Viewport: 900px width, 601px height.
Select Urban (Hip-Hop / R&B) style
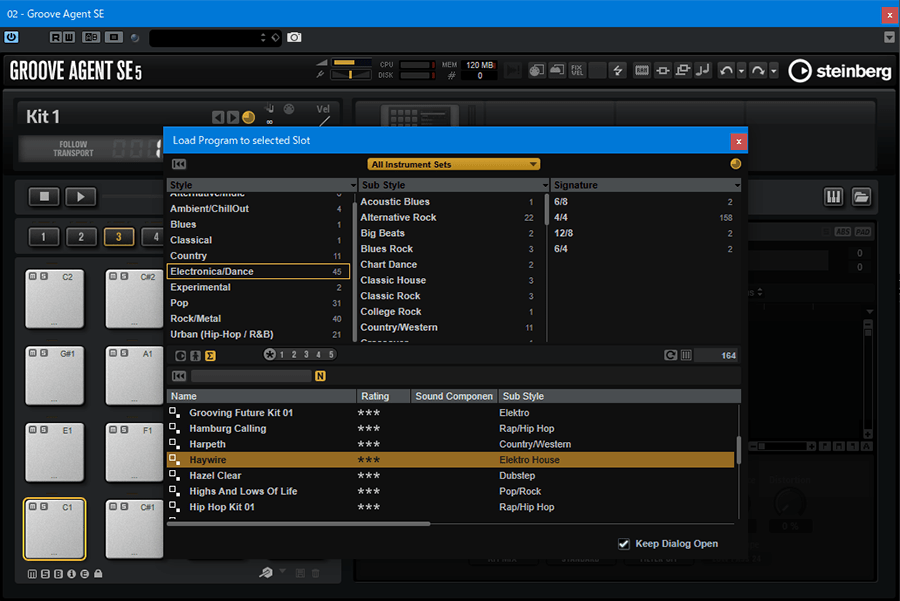coord(256,334)
